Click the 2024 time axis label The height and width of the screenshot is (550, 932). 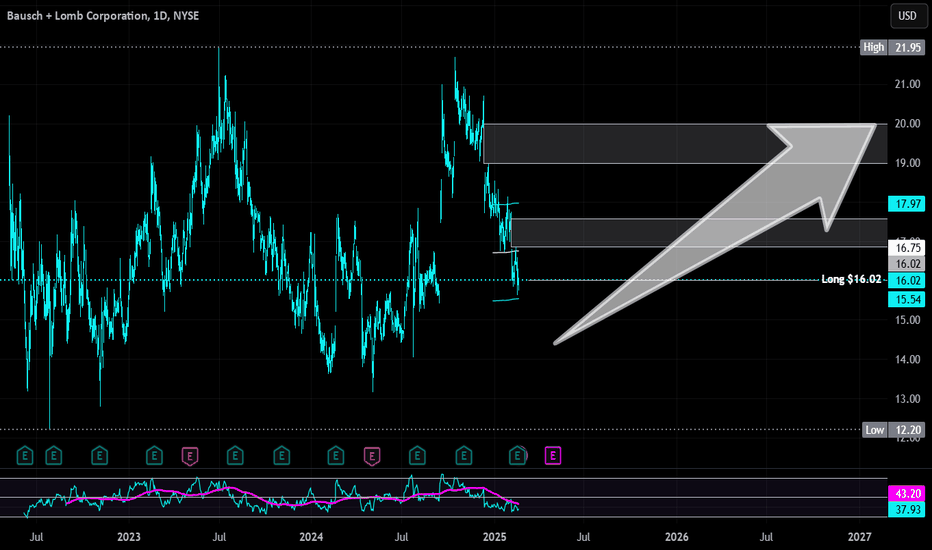[x=311, y=537]
